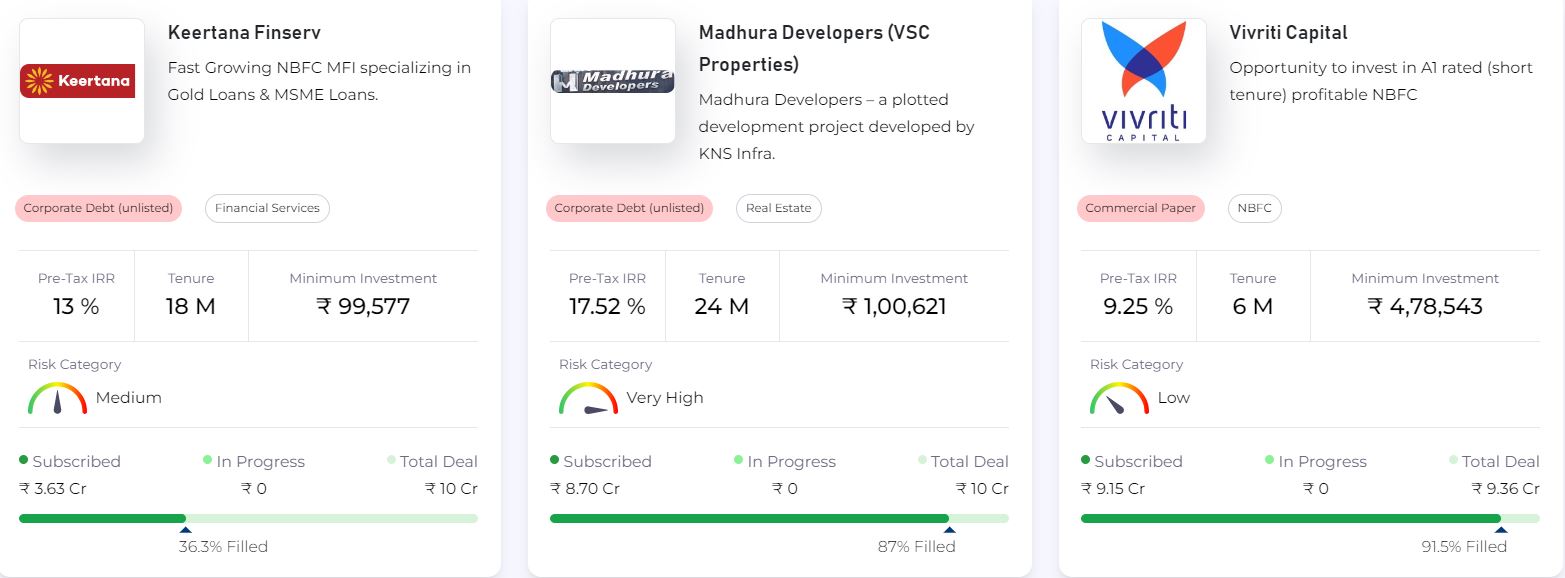This screenshot has height=578, width=1565.
Task: Click the ₹ 9.15 Cr subscribed amount
Action: point(1113,489)
